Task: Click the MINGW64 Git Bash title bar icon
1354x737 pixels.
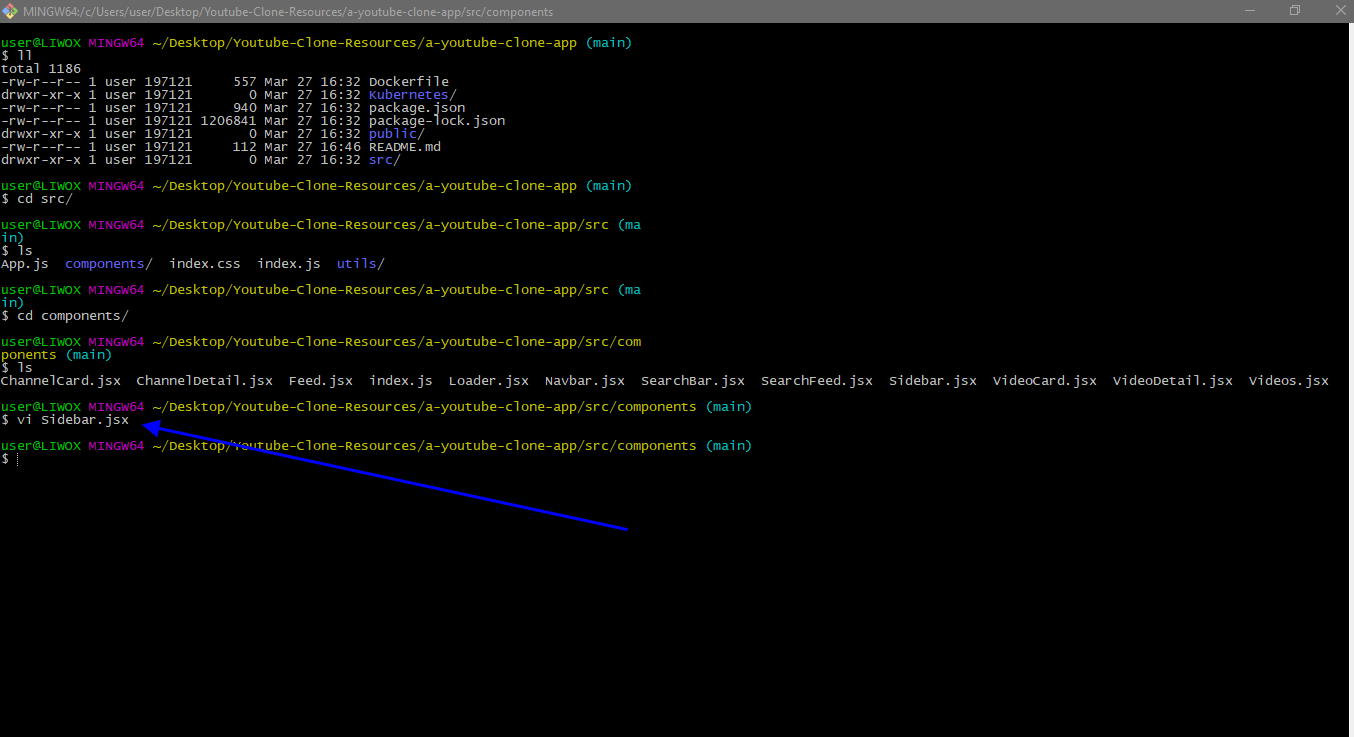Action: (x=11, y=11)
